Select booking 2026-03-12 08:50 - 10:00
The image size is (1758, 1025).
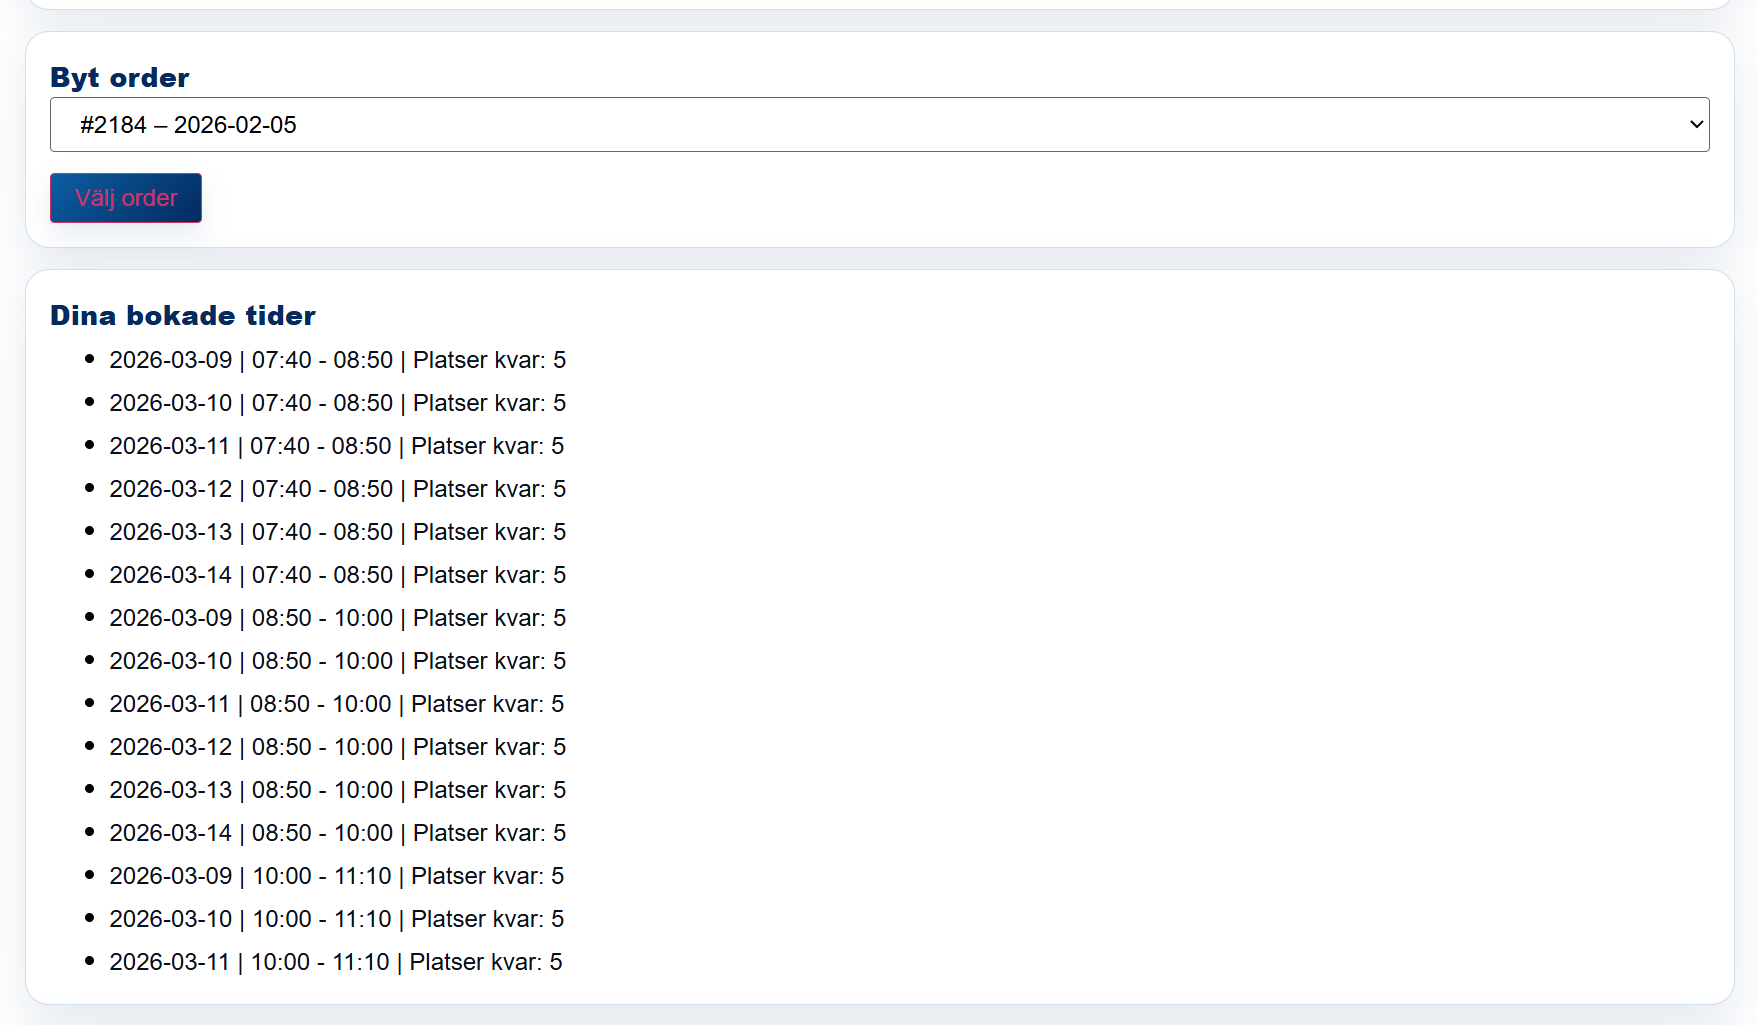click(x=337, y=747)
